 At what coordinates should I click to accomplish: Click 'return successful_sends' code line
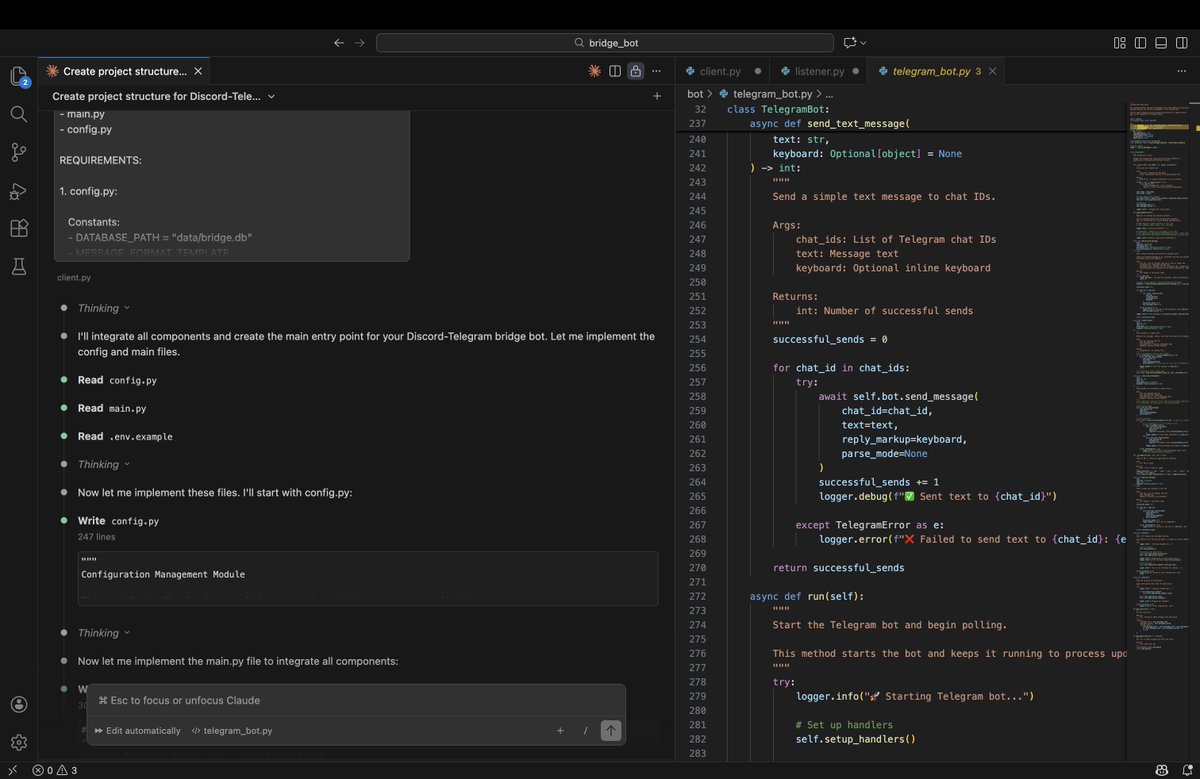838,568
